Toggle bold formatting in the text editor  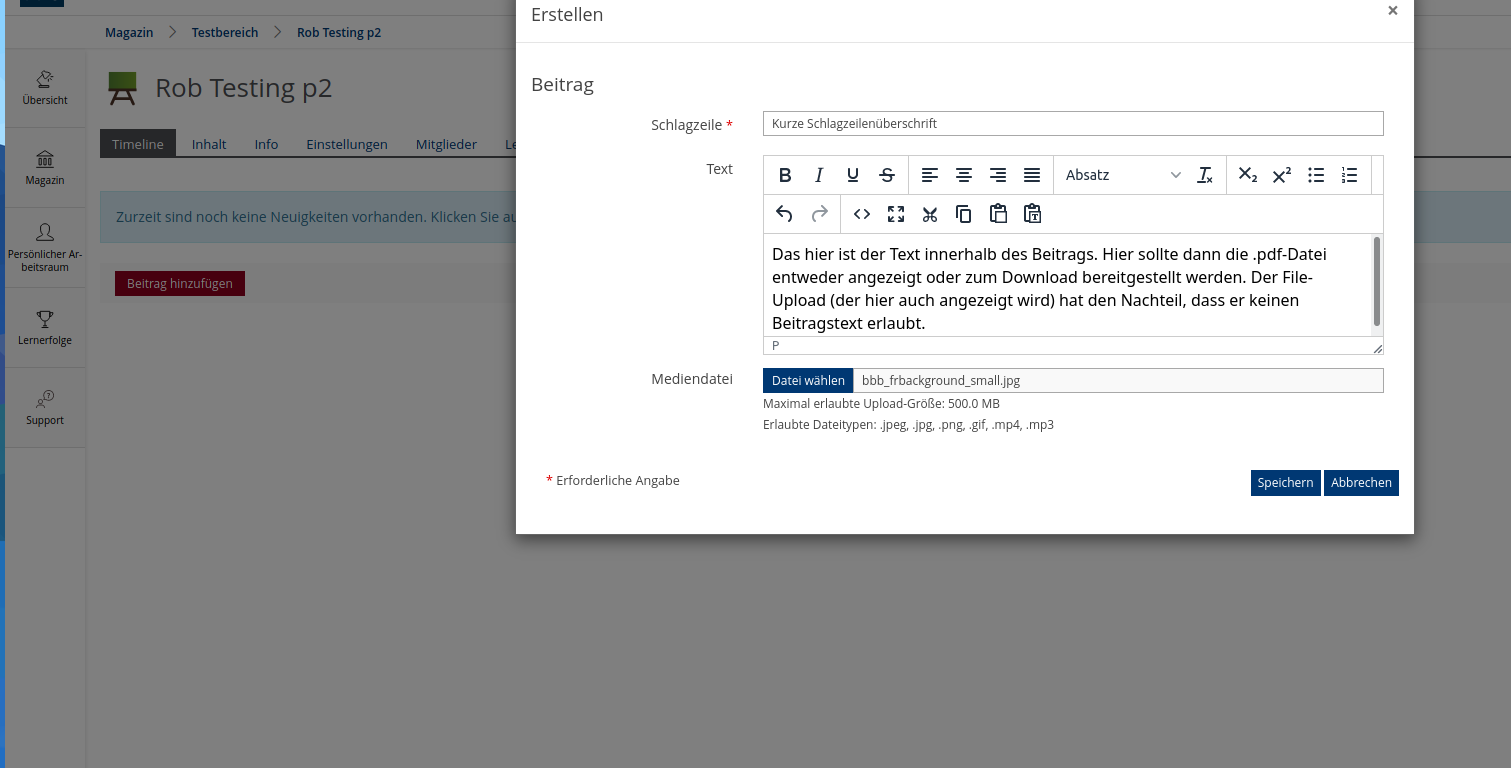click(785, 175)
